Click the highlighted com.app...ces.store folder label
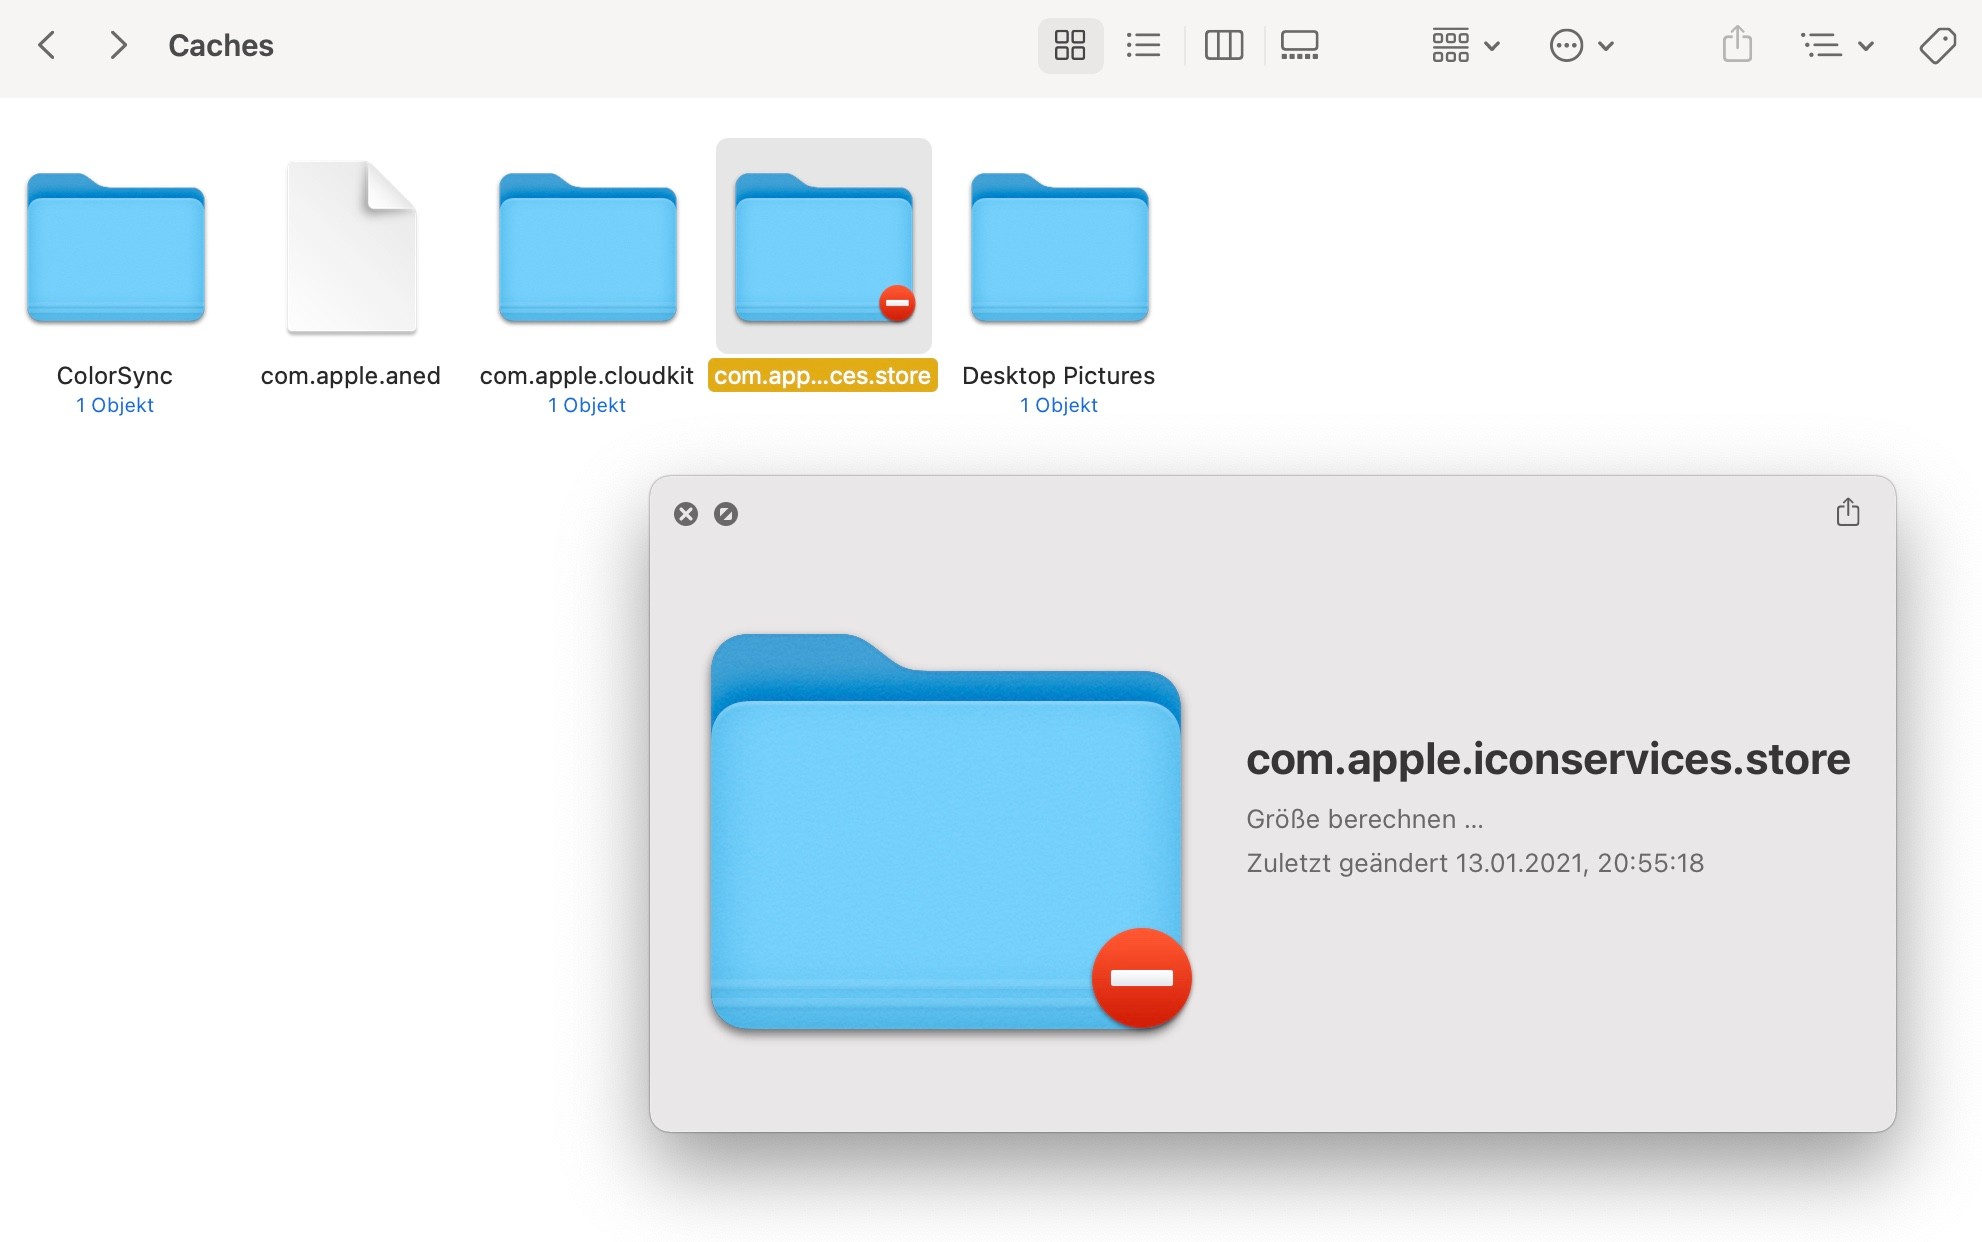 point(822,376)
